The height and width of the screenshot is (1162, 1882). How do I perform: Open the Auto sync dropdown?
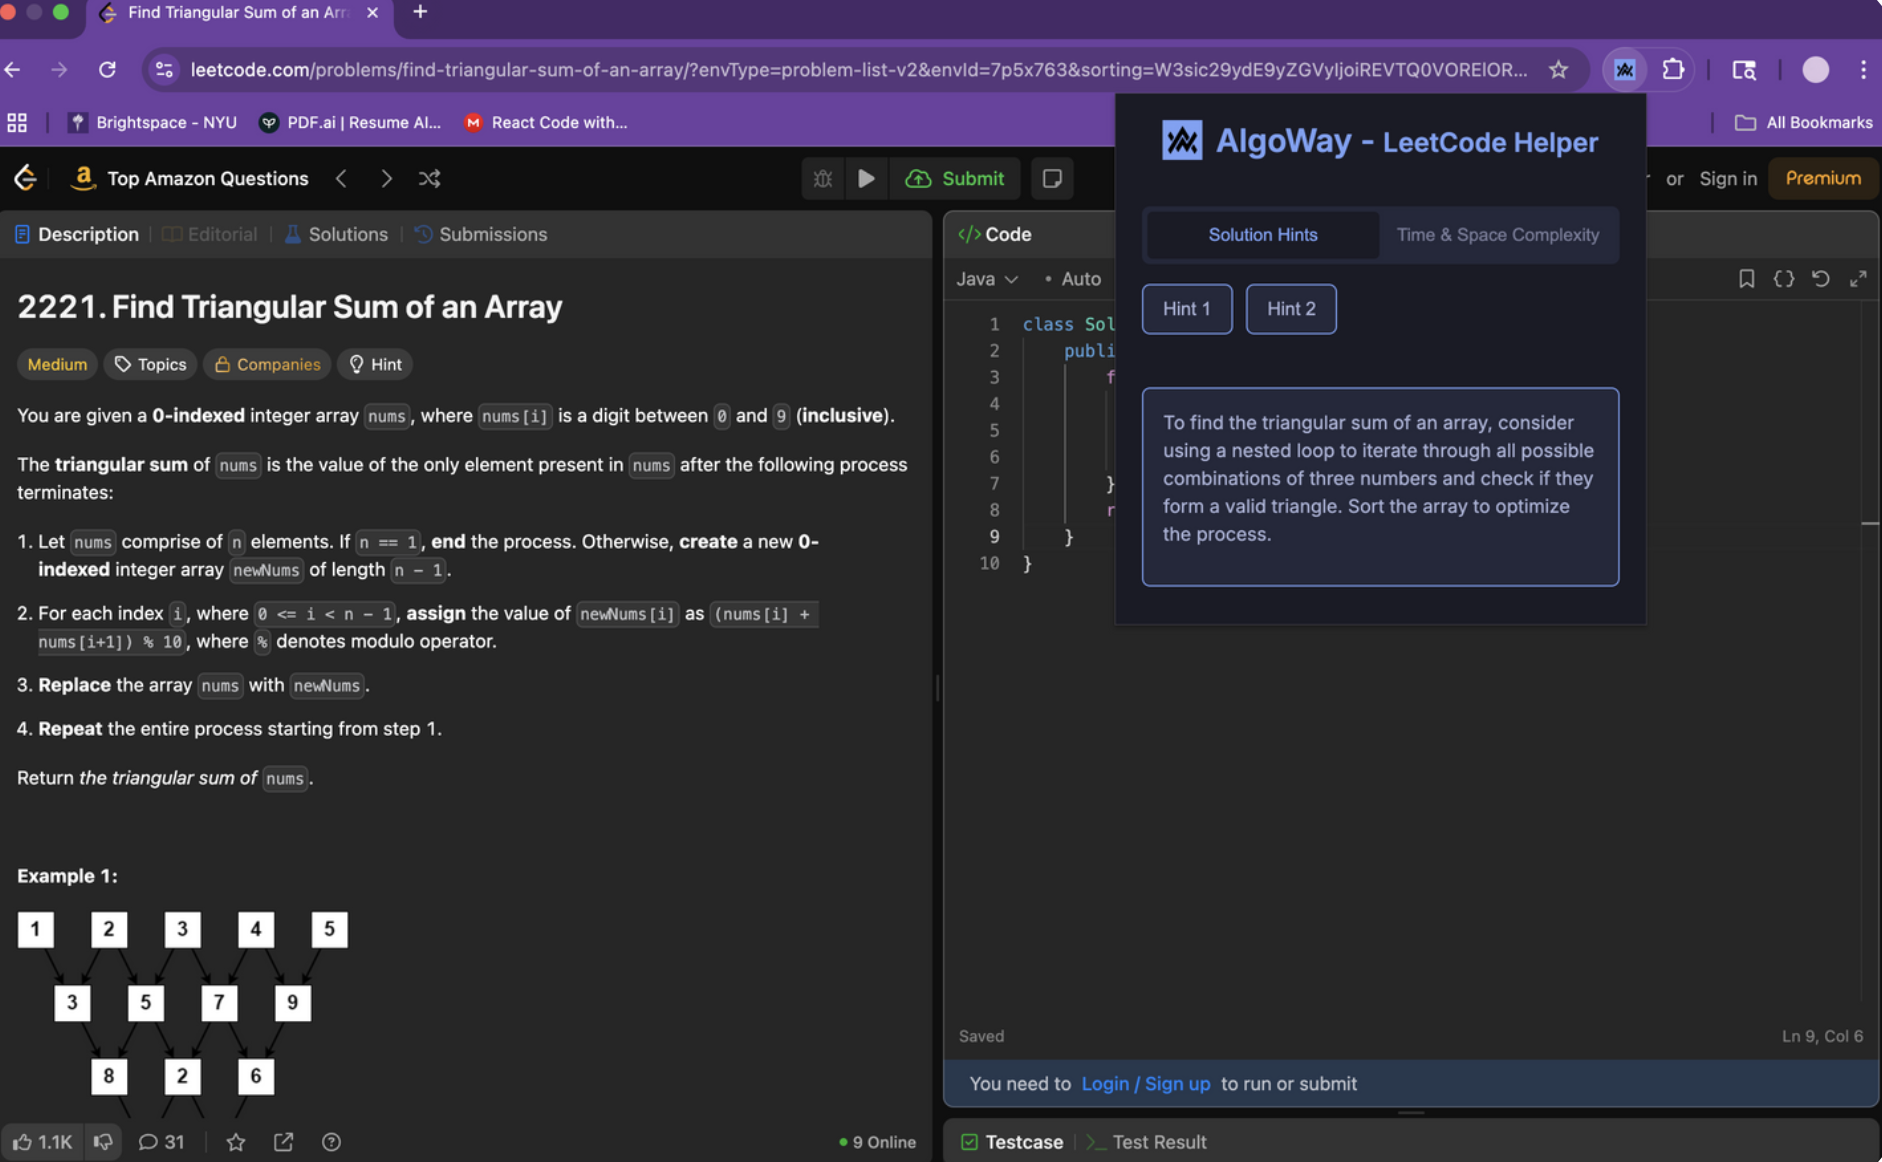pos(1080,279)
